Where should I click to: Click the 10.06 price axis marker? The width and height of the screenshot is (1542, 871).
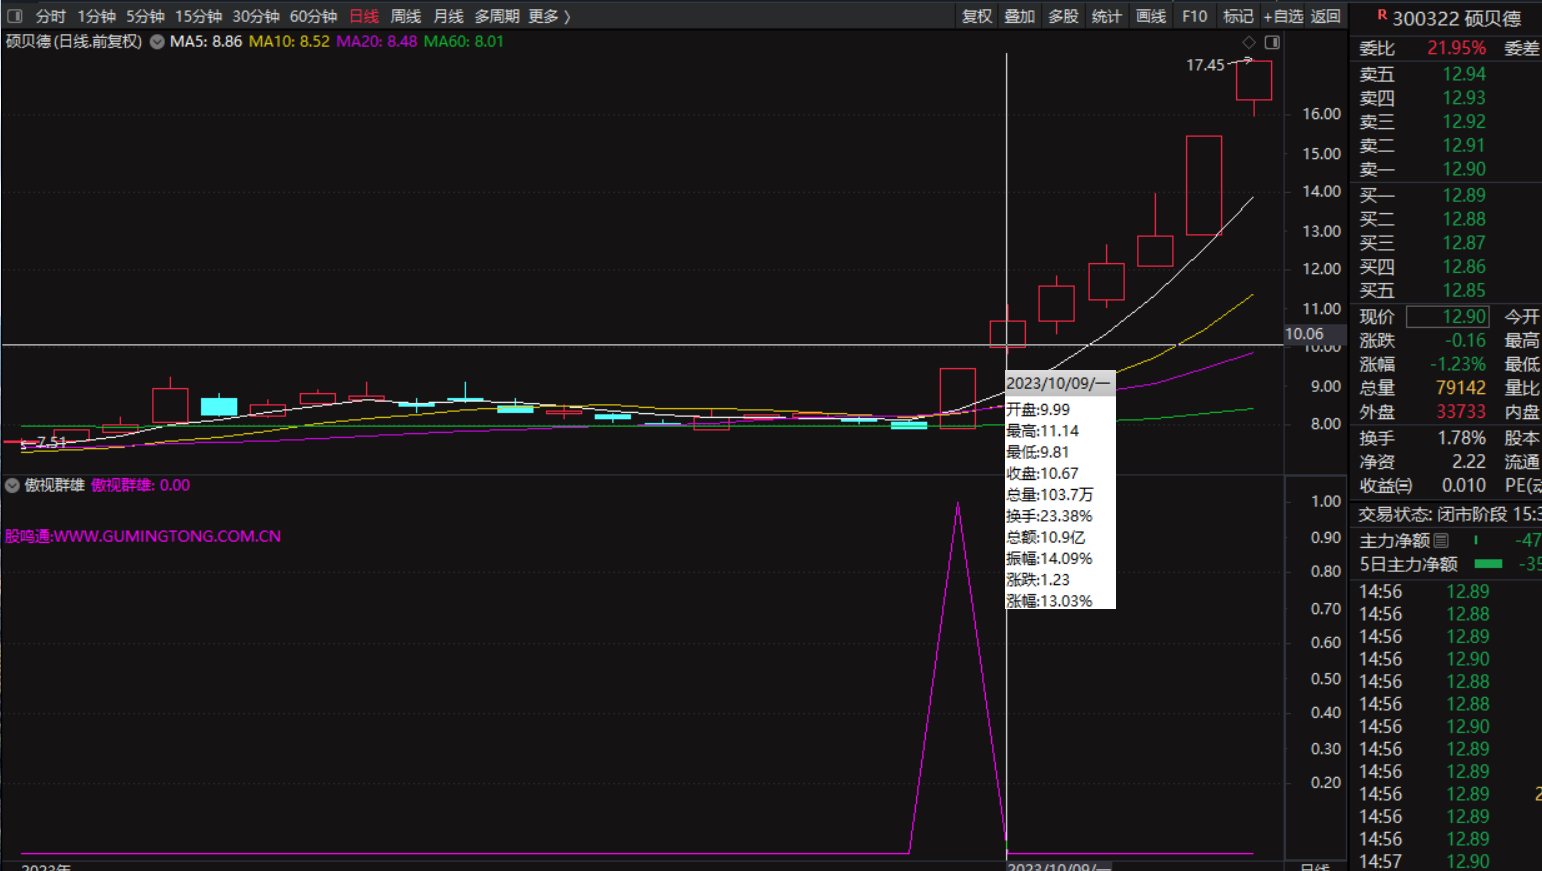coord(1304,334)
